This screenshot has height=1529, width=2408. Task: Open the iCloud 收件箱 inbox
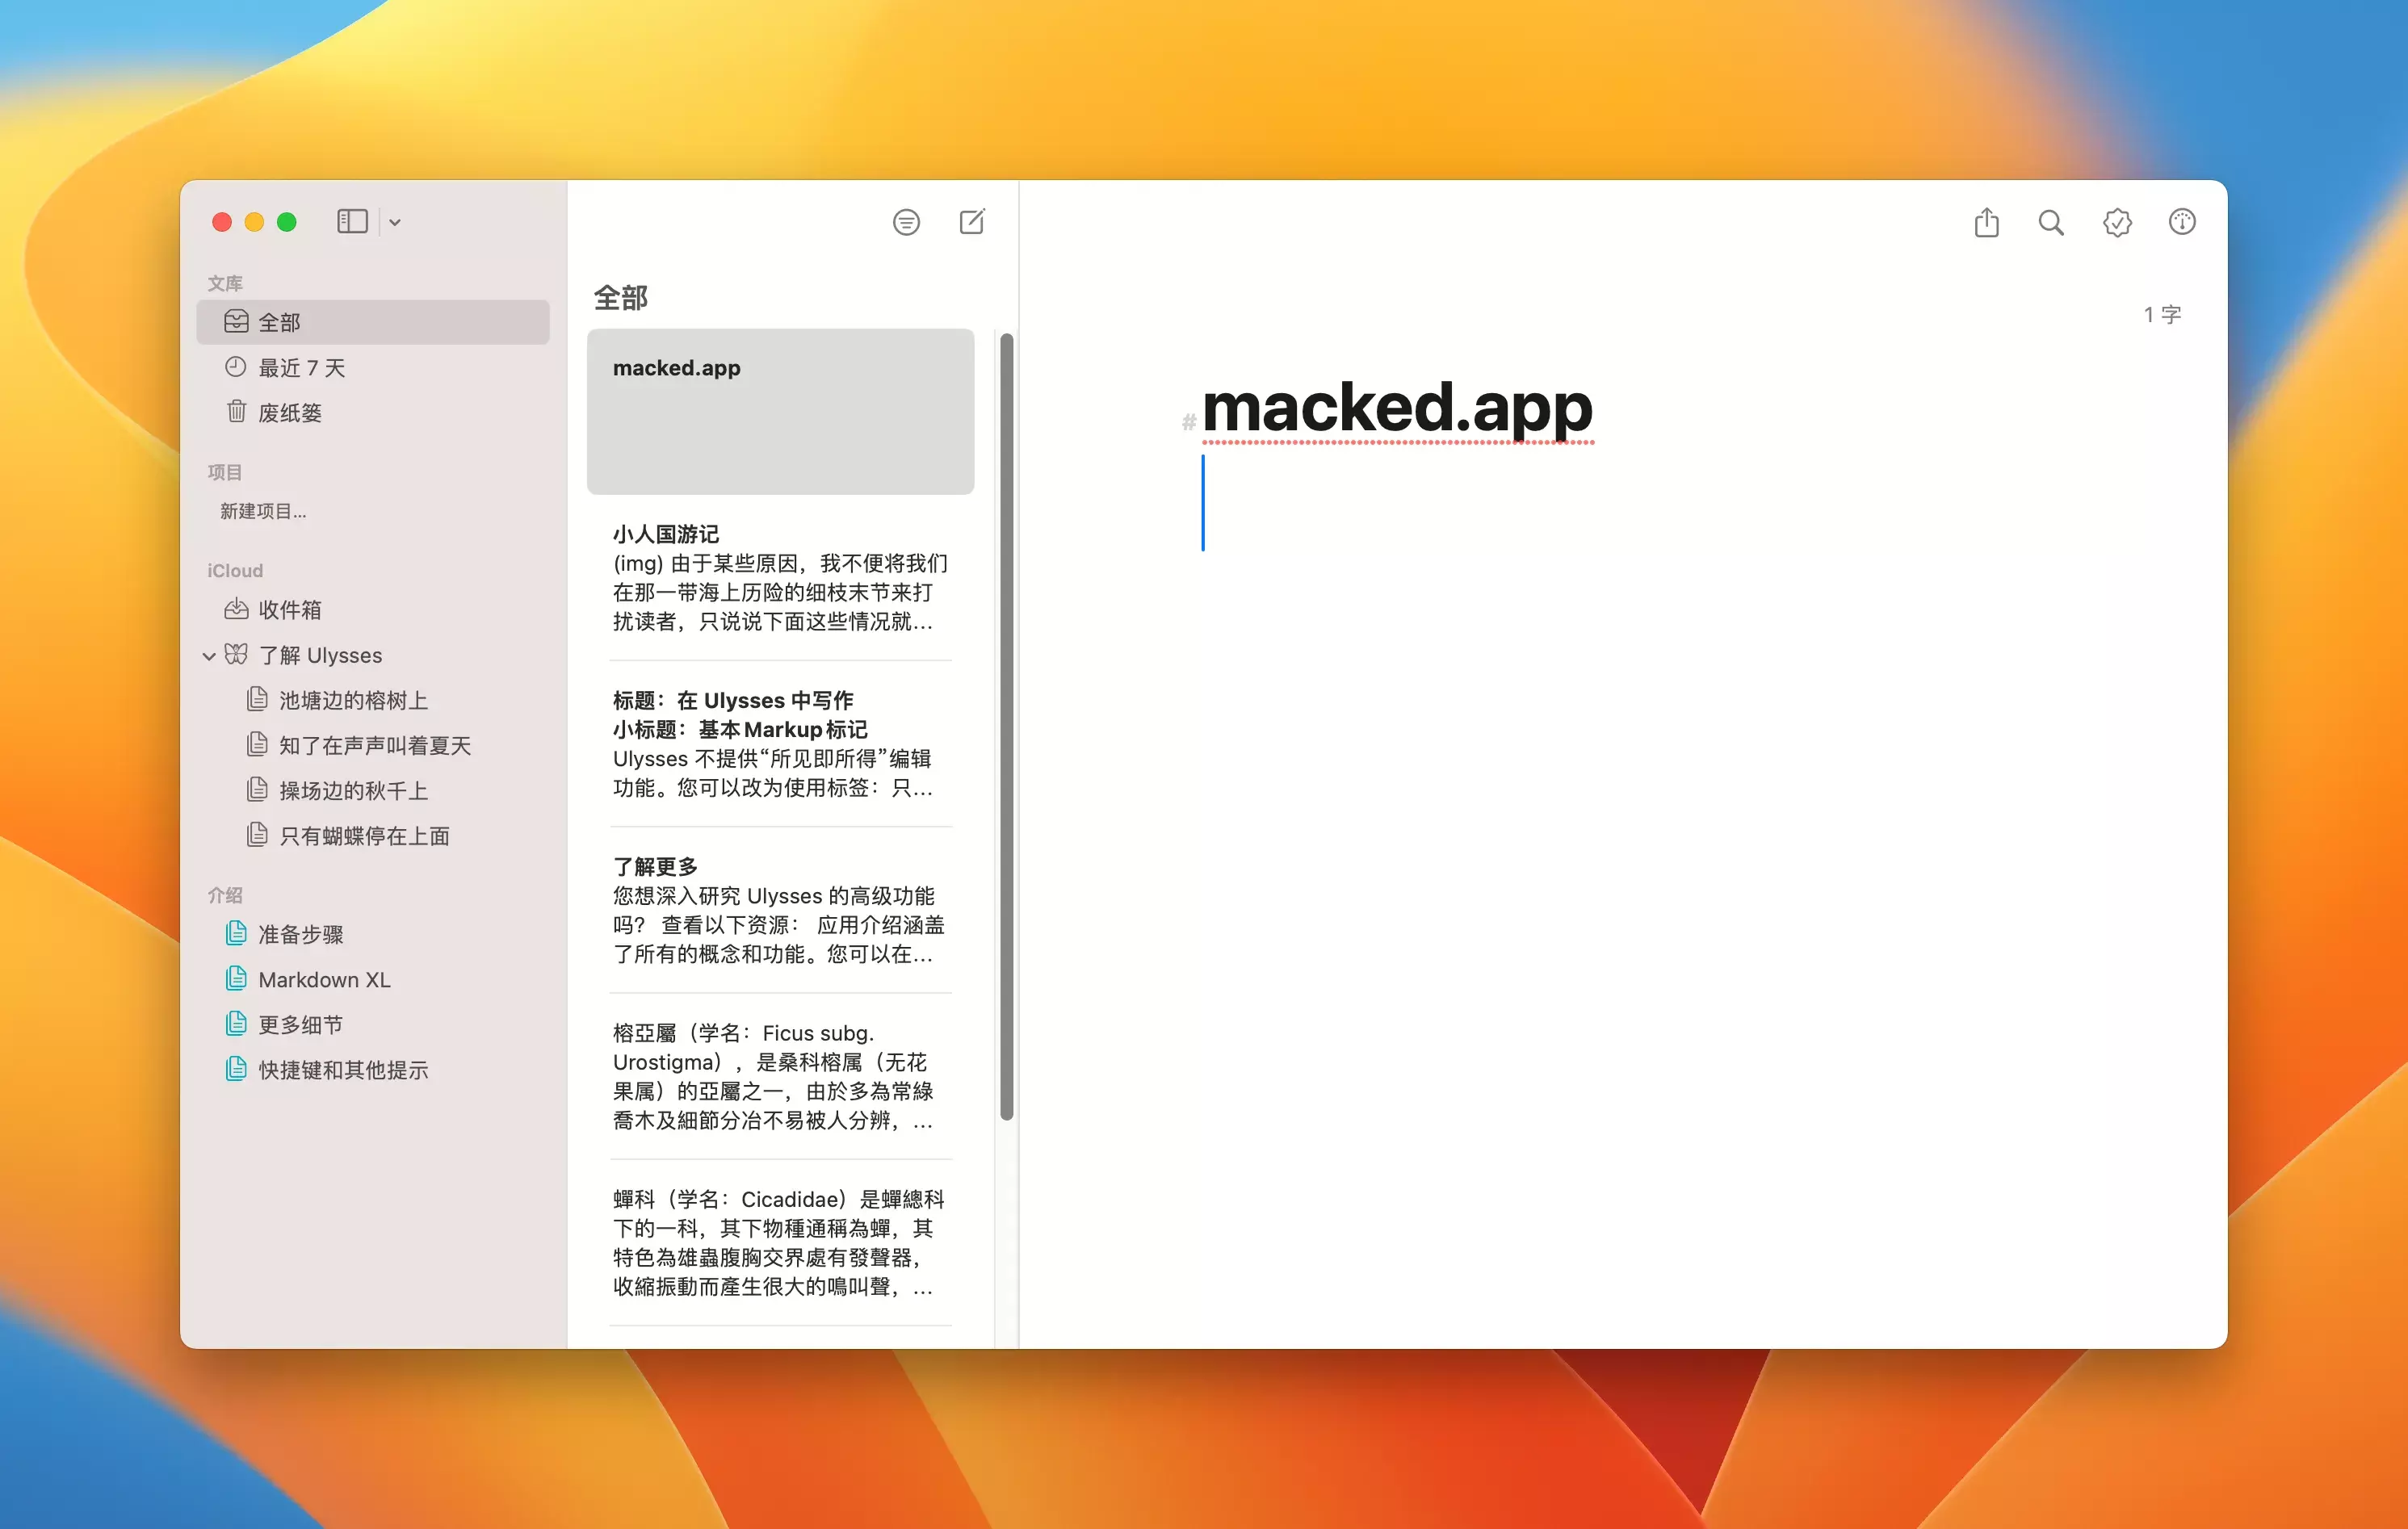point(289,610)
